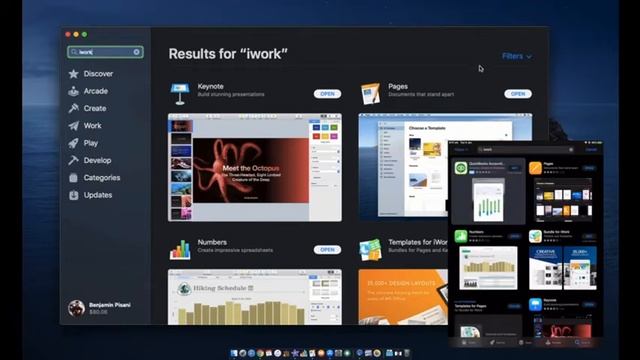640x360 pixels.
Task: Open Keynote octopus screenshot preview
Action: coord(255,168)
